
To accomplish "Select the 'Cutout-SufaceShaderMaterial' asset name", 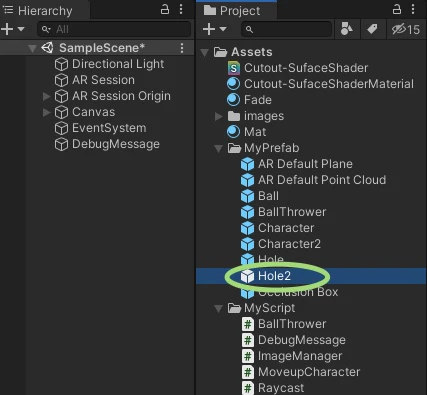I will pyautogui.click(x=329, y=84).
